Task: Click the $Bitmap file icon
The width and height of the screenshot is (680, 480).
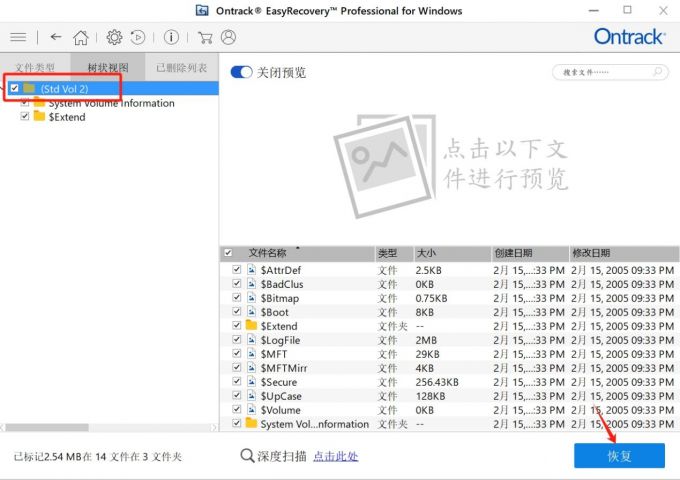Action: (252, 298)
